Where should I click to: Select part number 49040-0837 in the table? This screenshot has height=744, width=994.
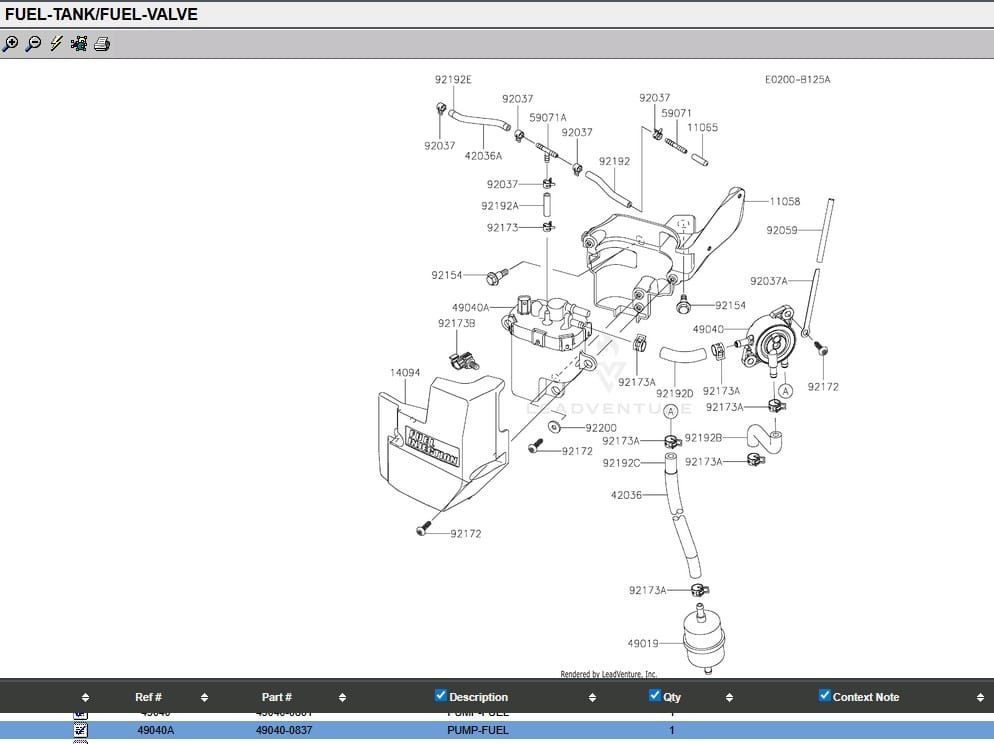pyautogui.click(x=283, y=730)
